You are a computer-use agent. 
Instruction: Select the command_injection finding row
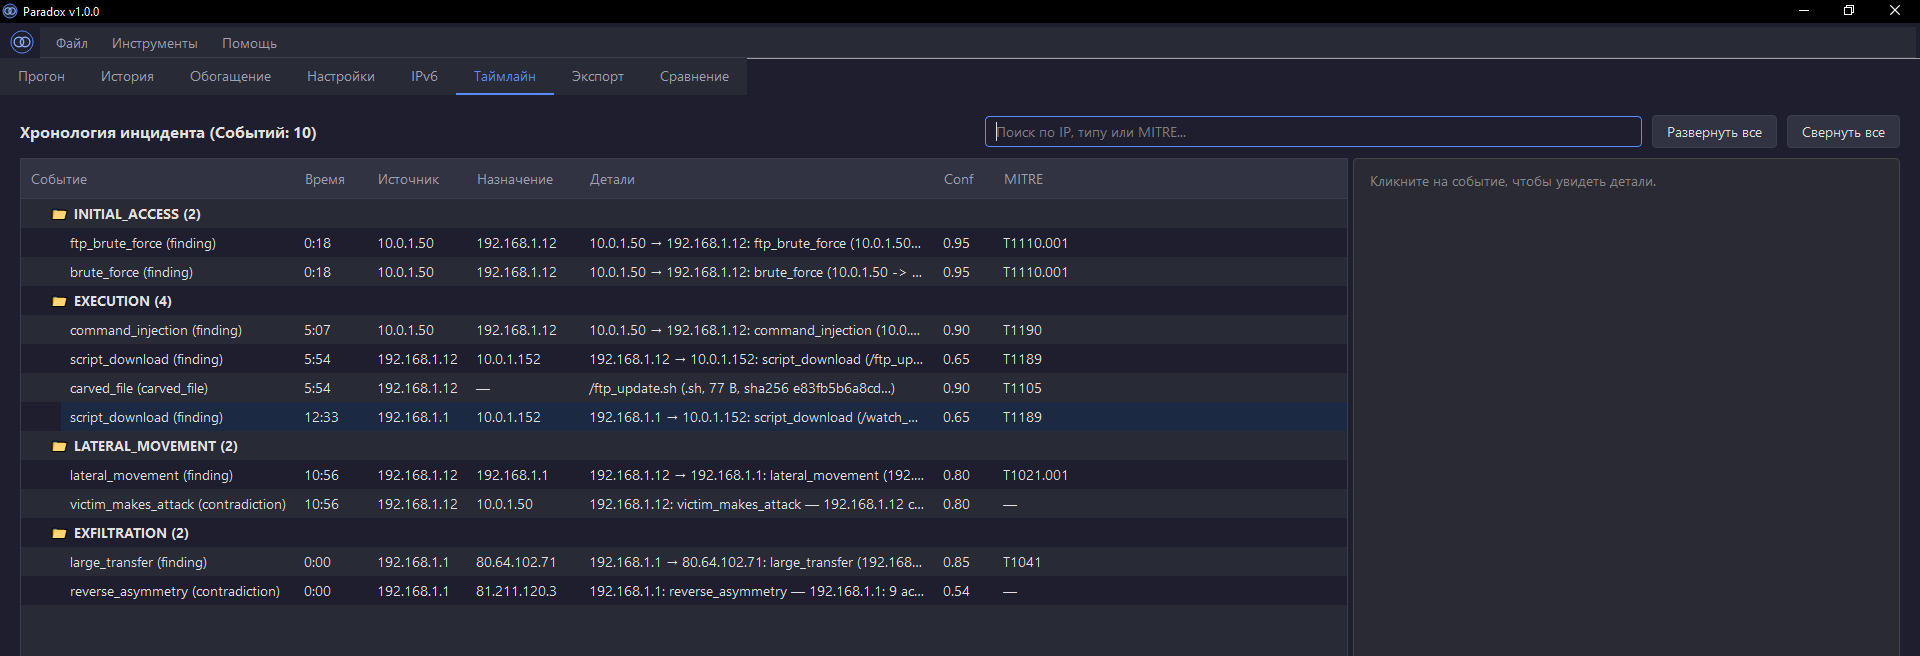(x=683, y=330)
